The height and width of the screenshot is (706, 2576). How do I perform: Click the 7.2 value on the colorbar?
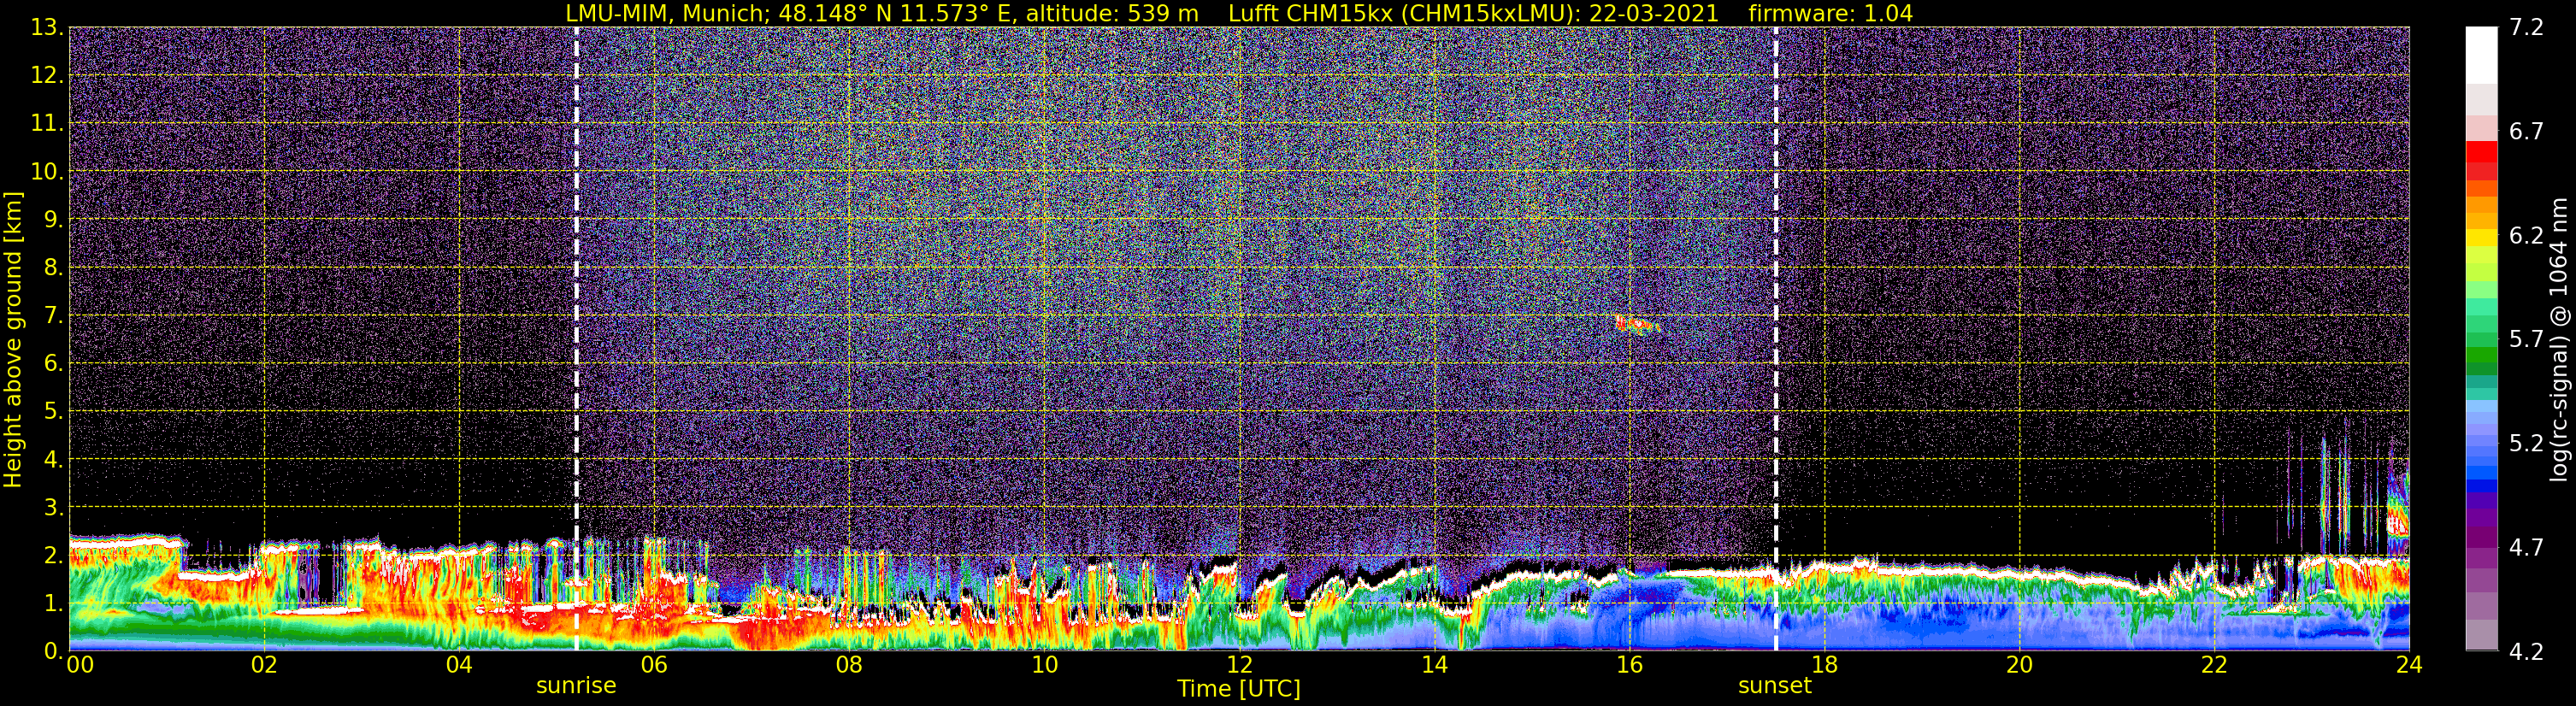[x=2526, y=28]
